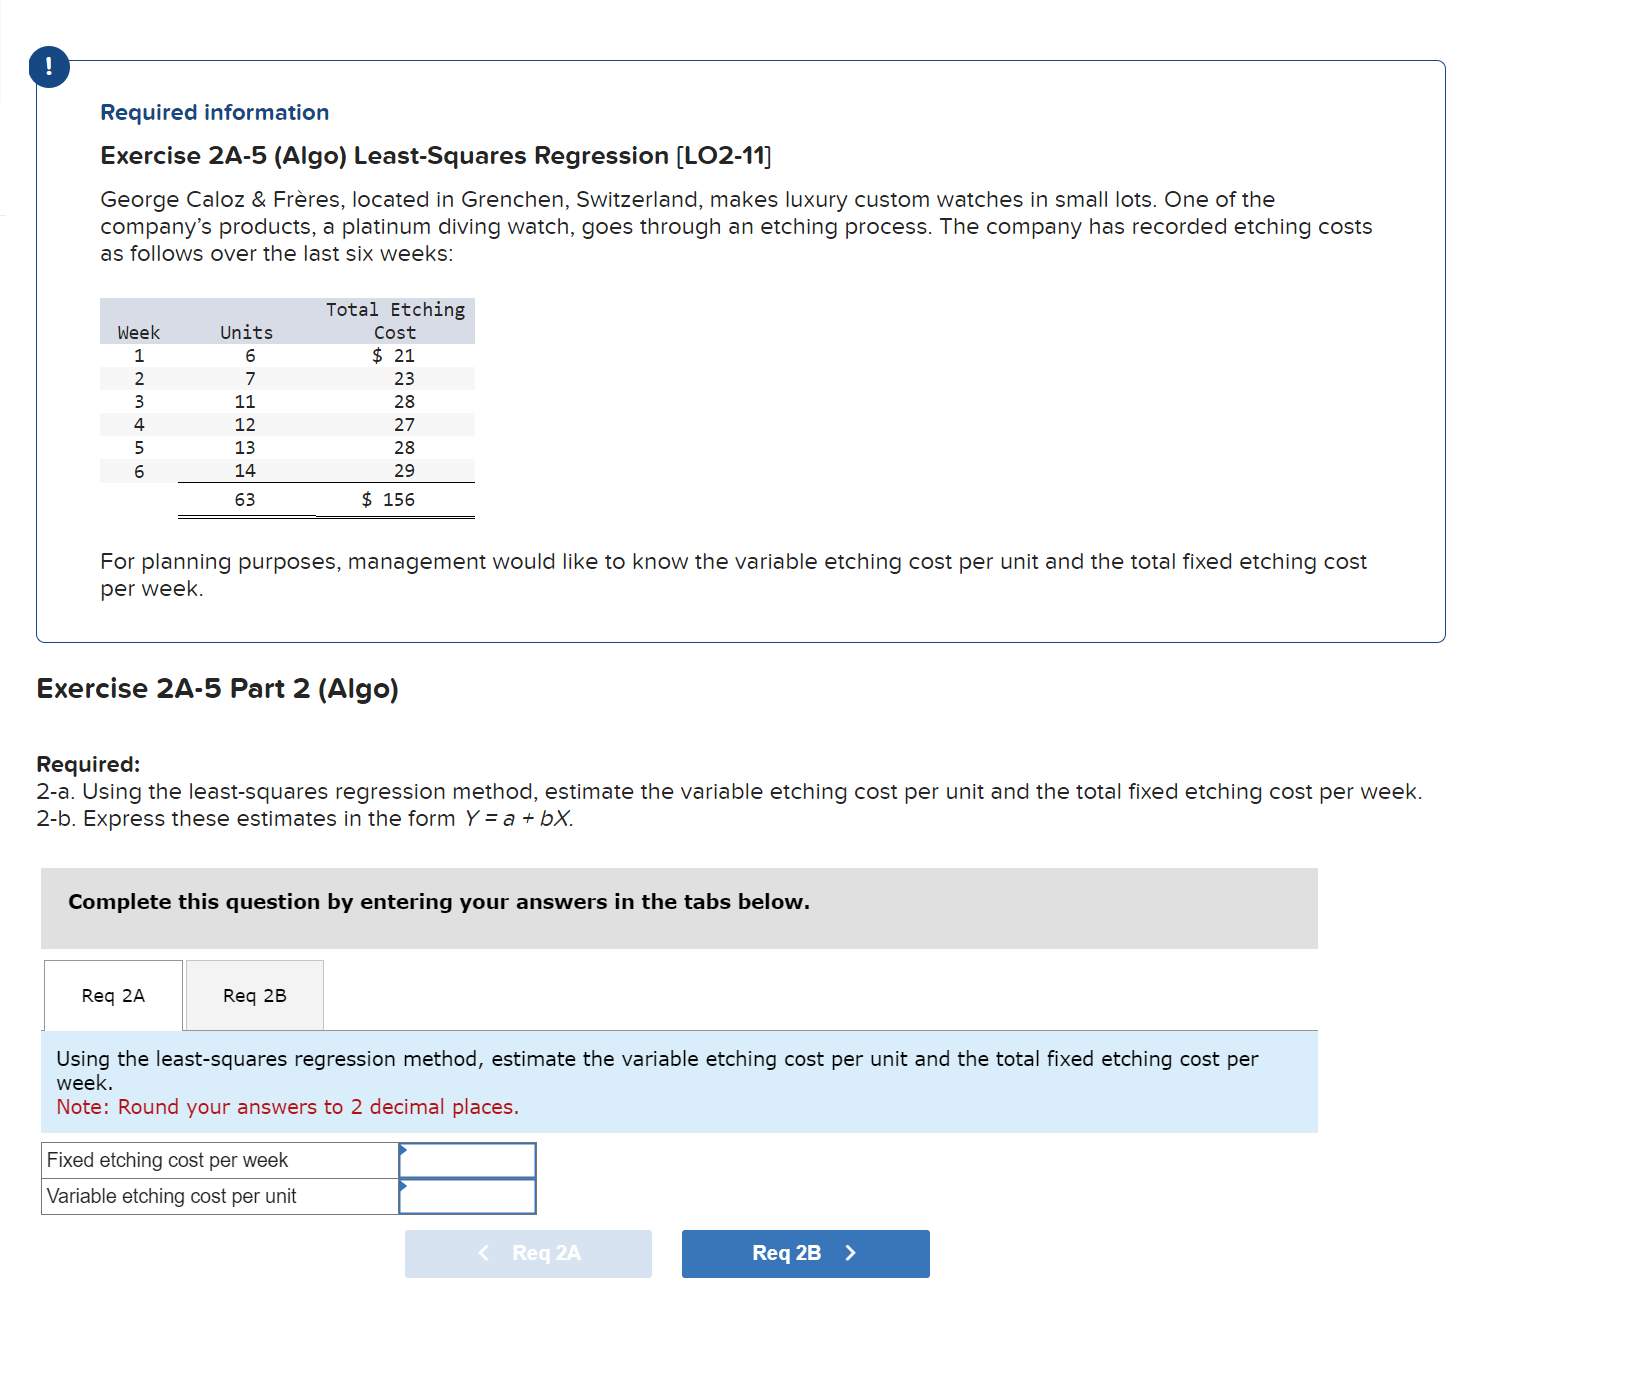Click the rounding note in red text

(x=288, y=1106)
